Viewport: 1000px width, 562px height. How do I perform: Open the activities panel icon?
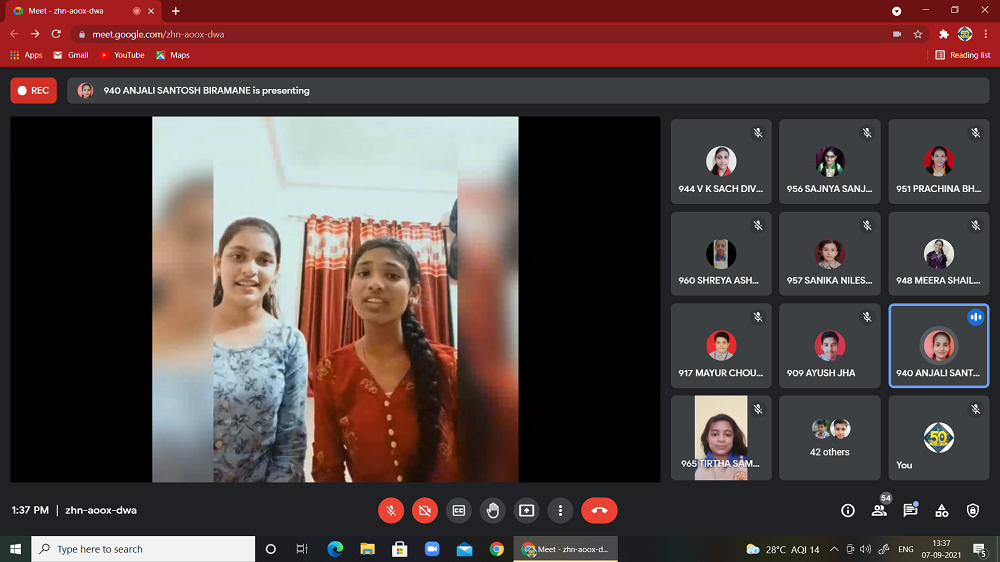pos(942,510)
